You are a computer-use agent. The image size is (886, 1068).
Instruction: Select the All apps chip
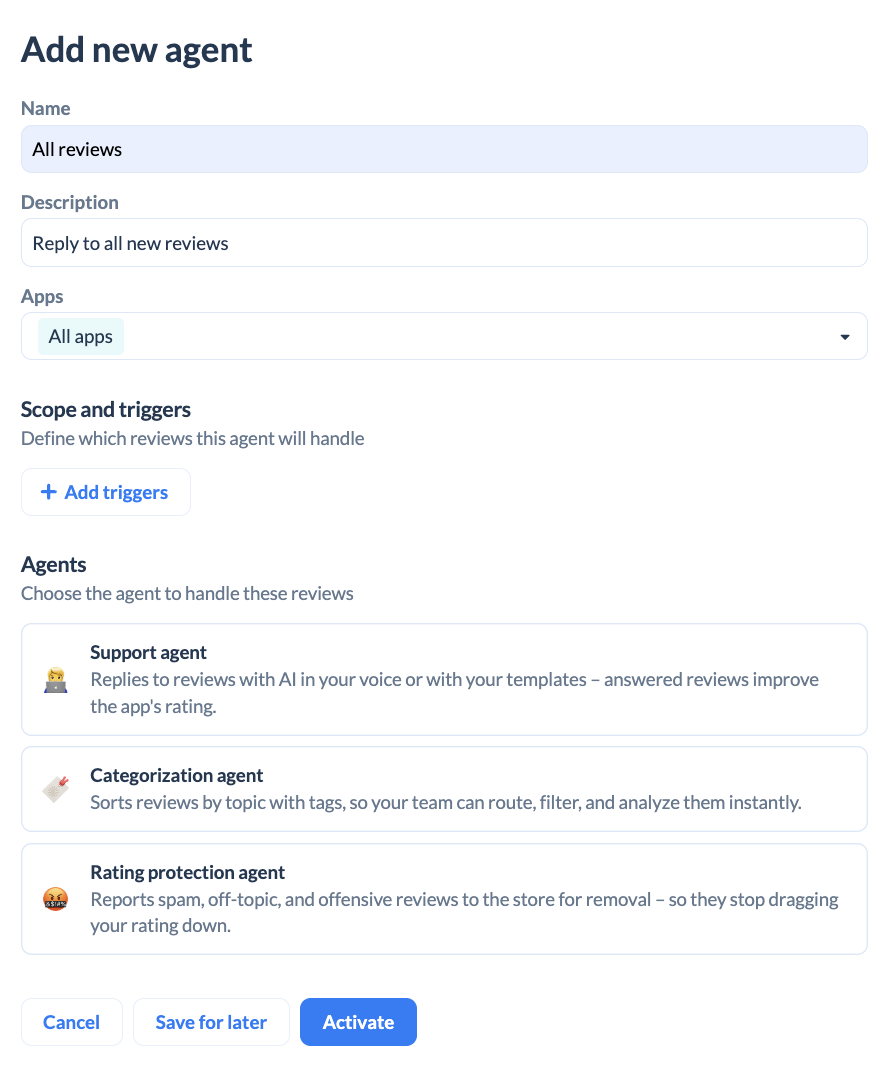pyautogui.click(x=80, y=336)
